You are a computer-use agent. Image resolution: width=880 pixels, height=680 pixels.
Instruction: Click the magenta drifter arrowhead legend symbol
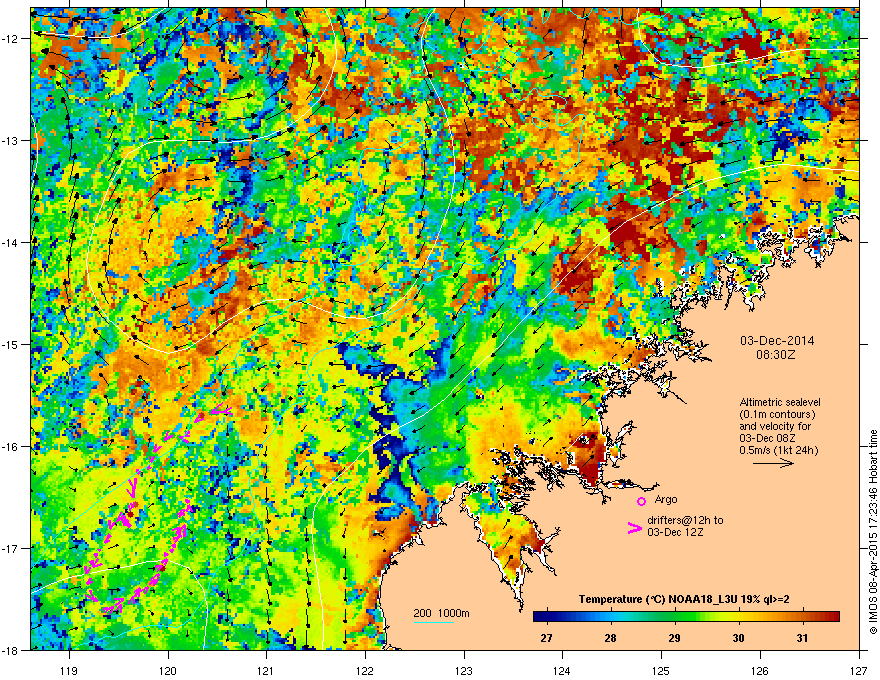634,528
